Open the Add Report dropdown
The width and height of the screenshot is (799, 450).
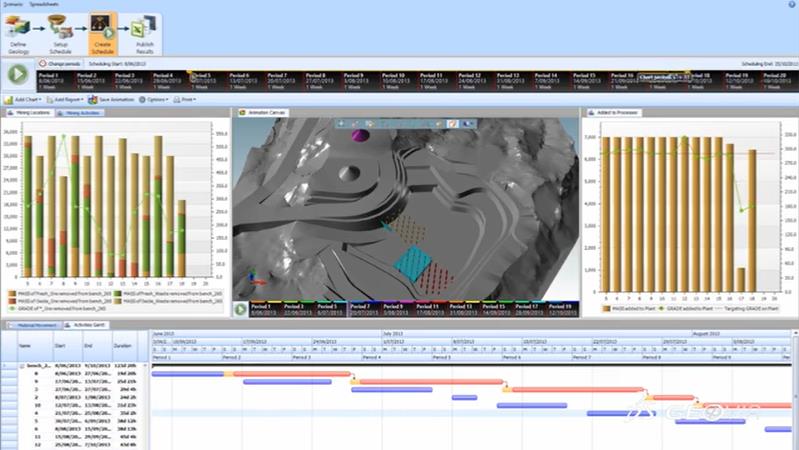coord(65,99)
